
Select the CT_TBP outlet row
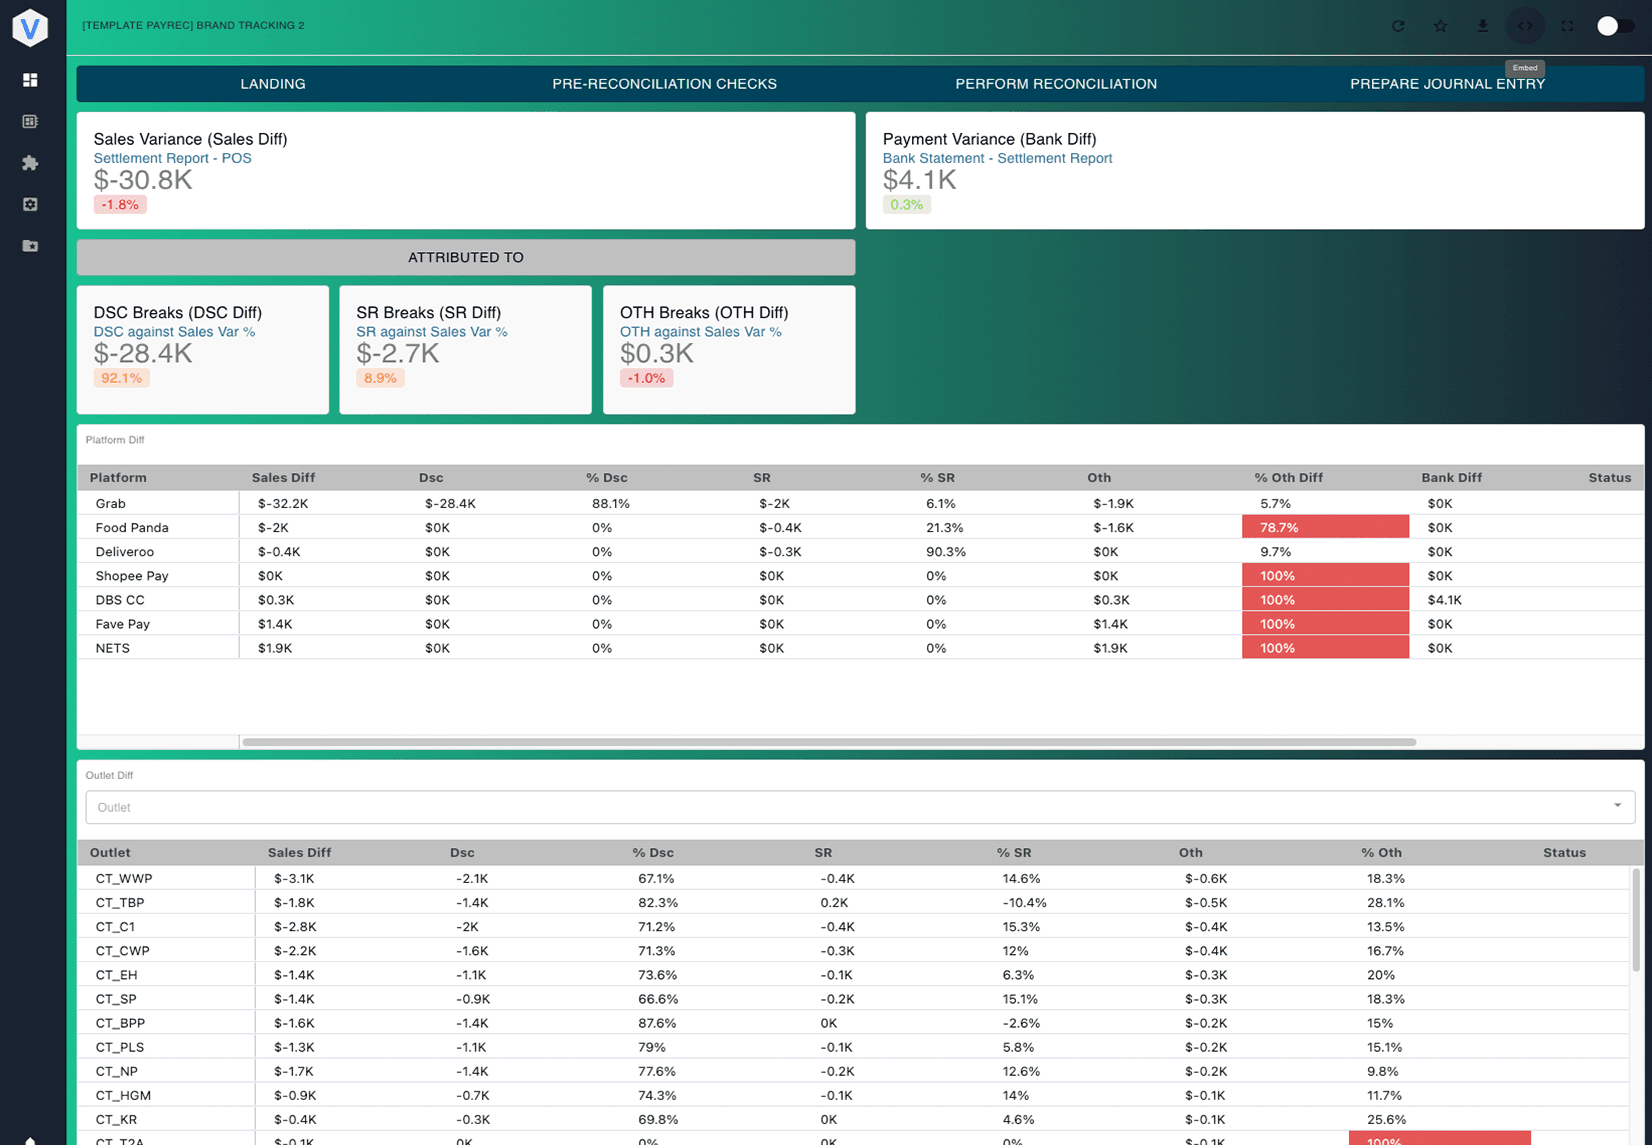click(854, 902)
